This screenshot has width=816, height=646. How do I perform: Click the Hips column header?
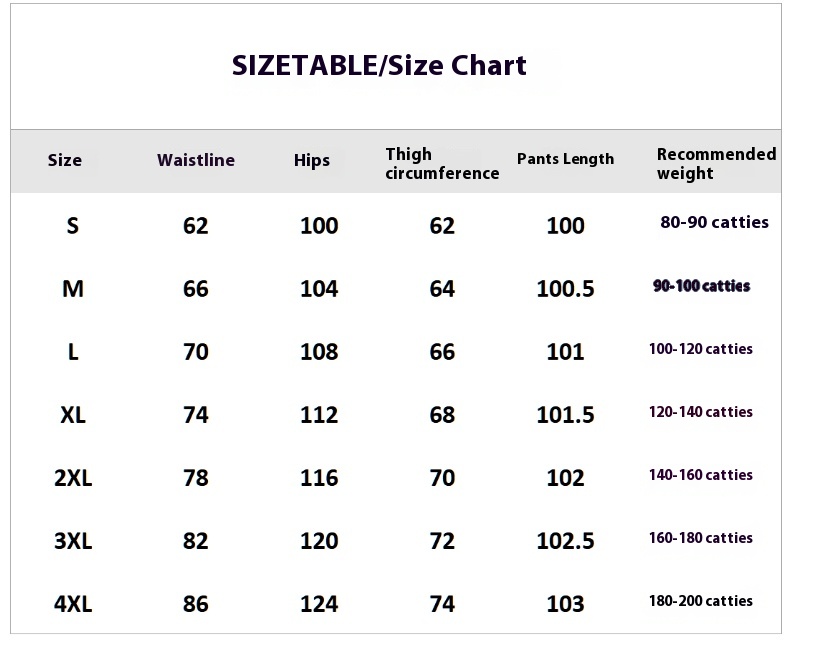(x=312, y=160)
